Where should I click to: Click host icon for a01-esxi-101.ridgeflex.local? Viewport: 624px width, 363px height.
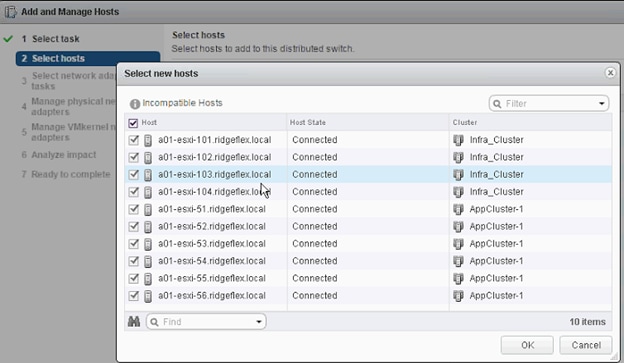pyautogui.click(x=148, y=140)
